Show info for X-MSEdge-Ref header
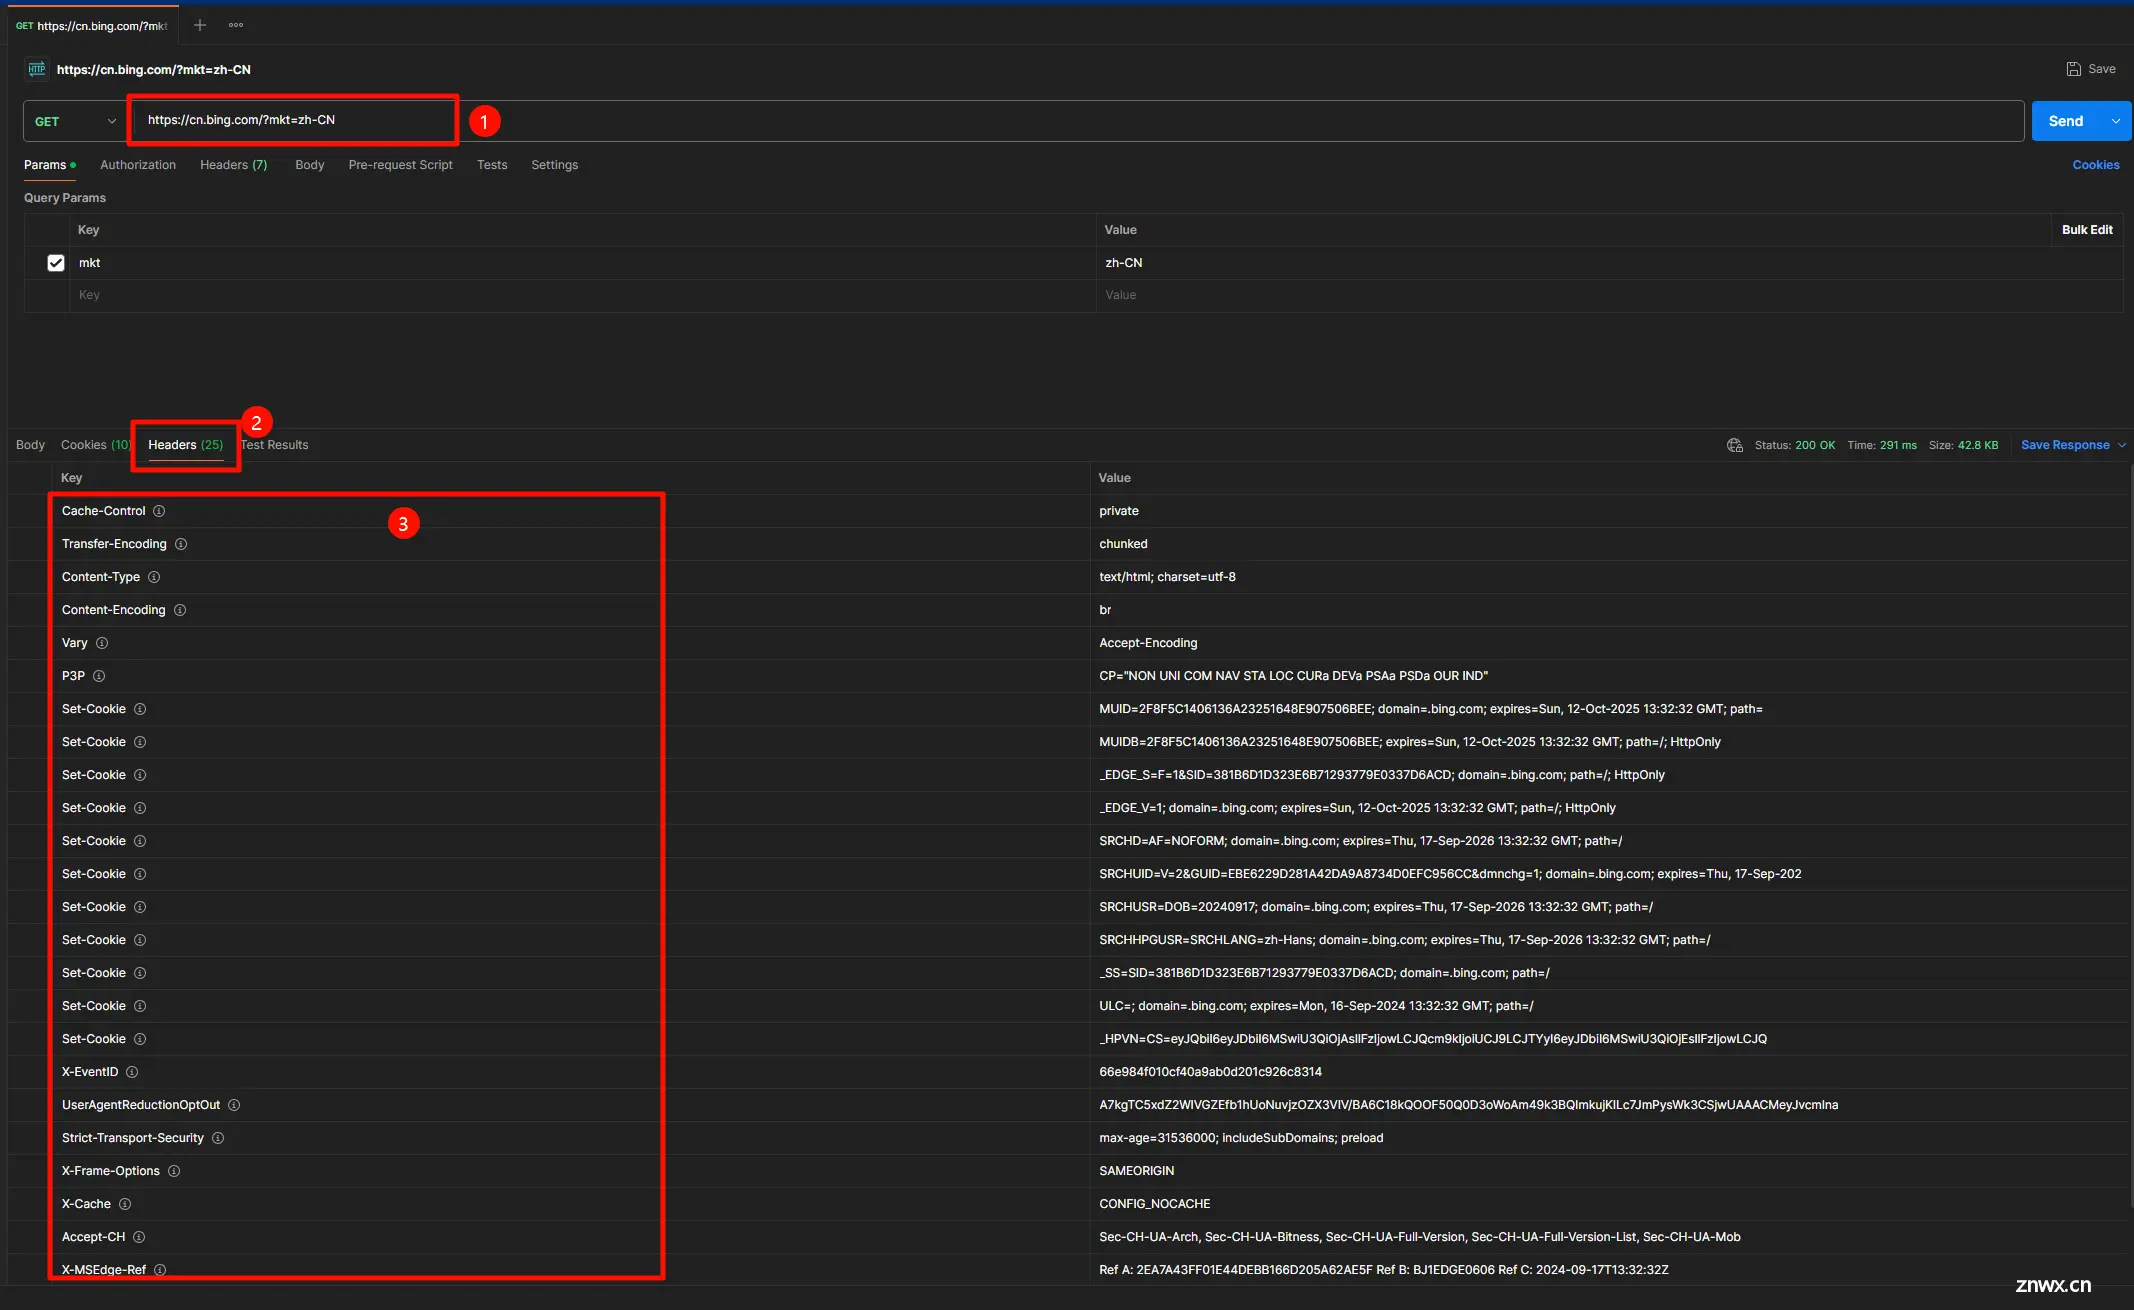Screen dimensions: 2134x1310 (x=160, y=1270)
